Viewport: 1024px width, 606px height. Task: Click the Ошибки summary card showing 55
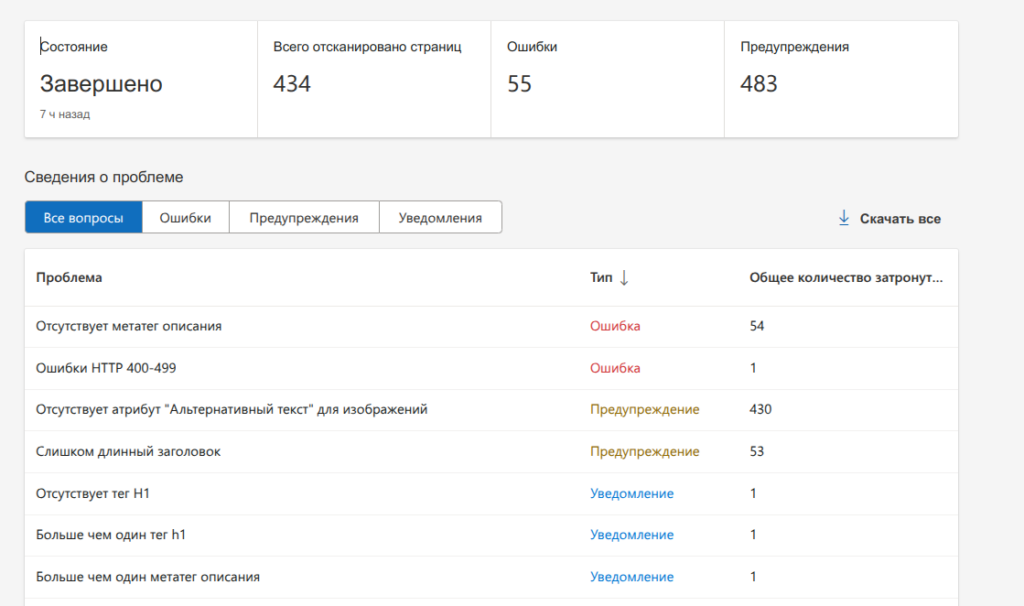607,79
